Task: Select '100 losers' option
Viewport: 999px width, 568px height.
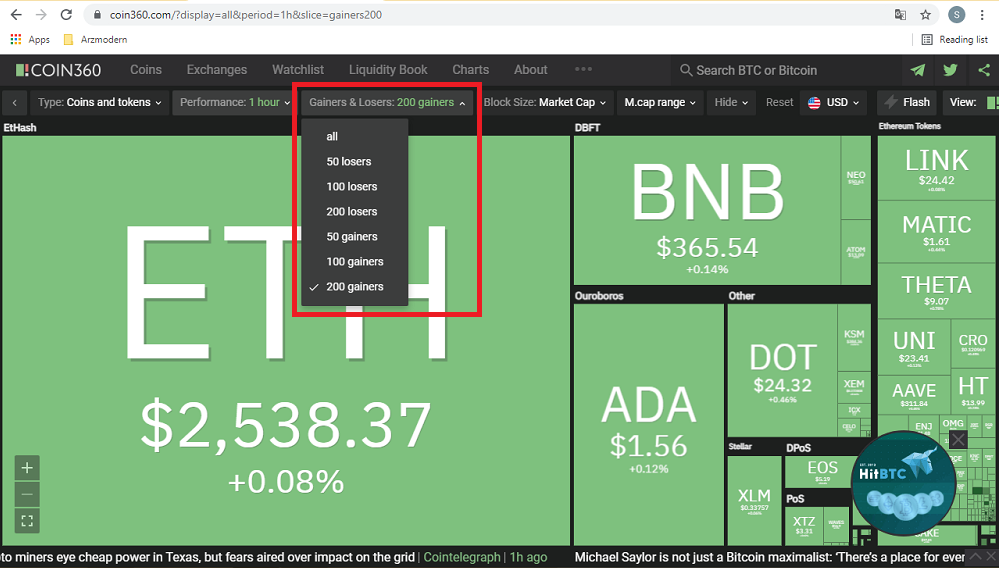Action: tap(354, 187)
